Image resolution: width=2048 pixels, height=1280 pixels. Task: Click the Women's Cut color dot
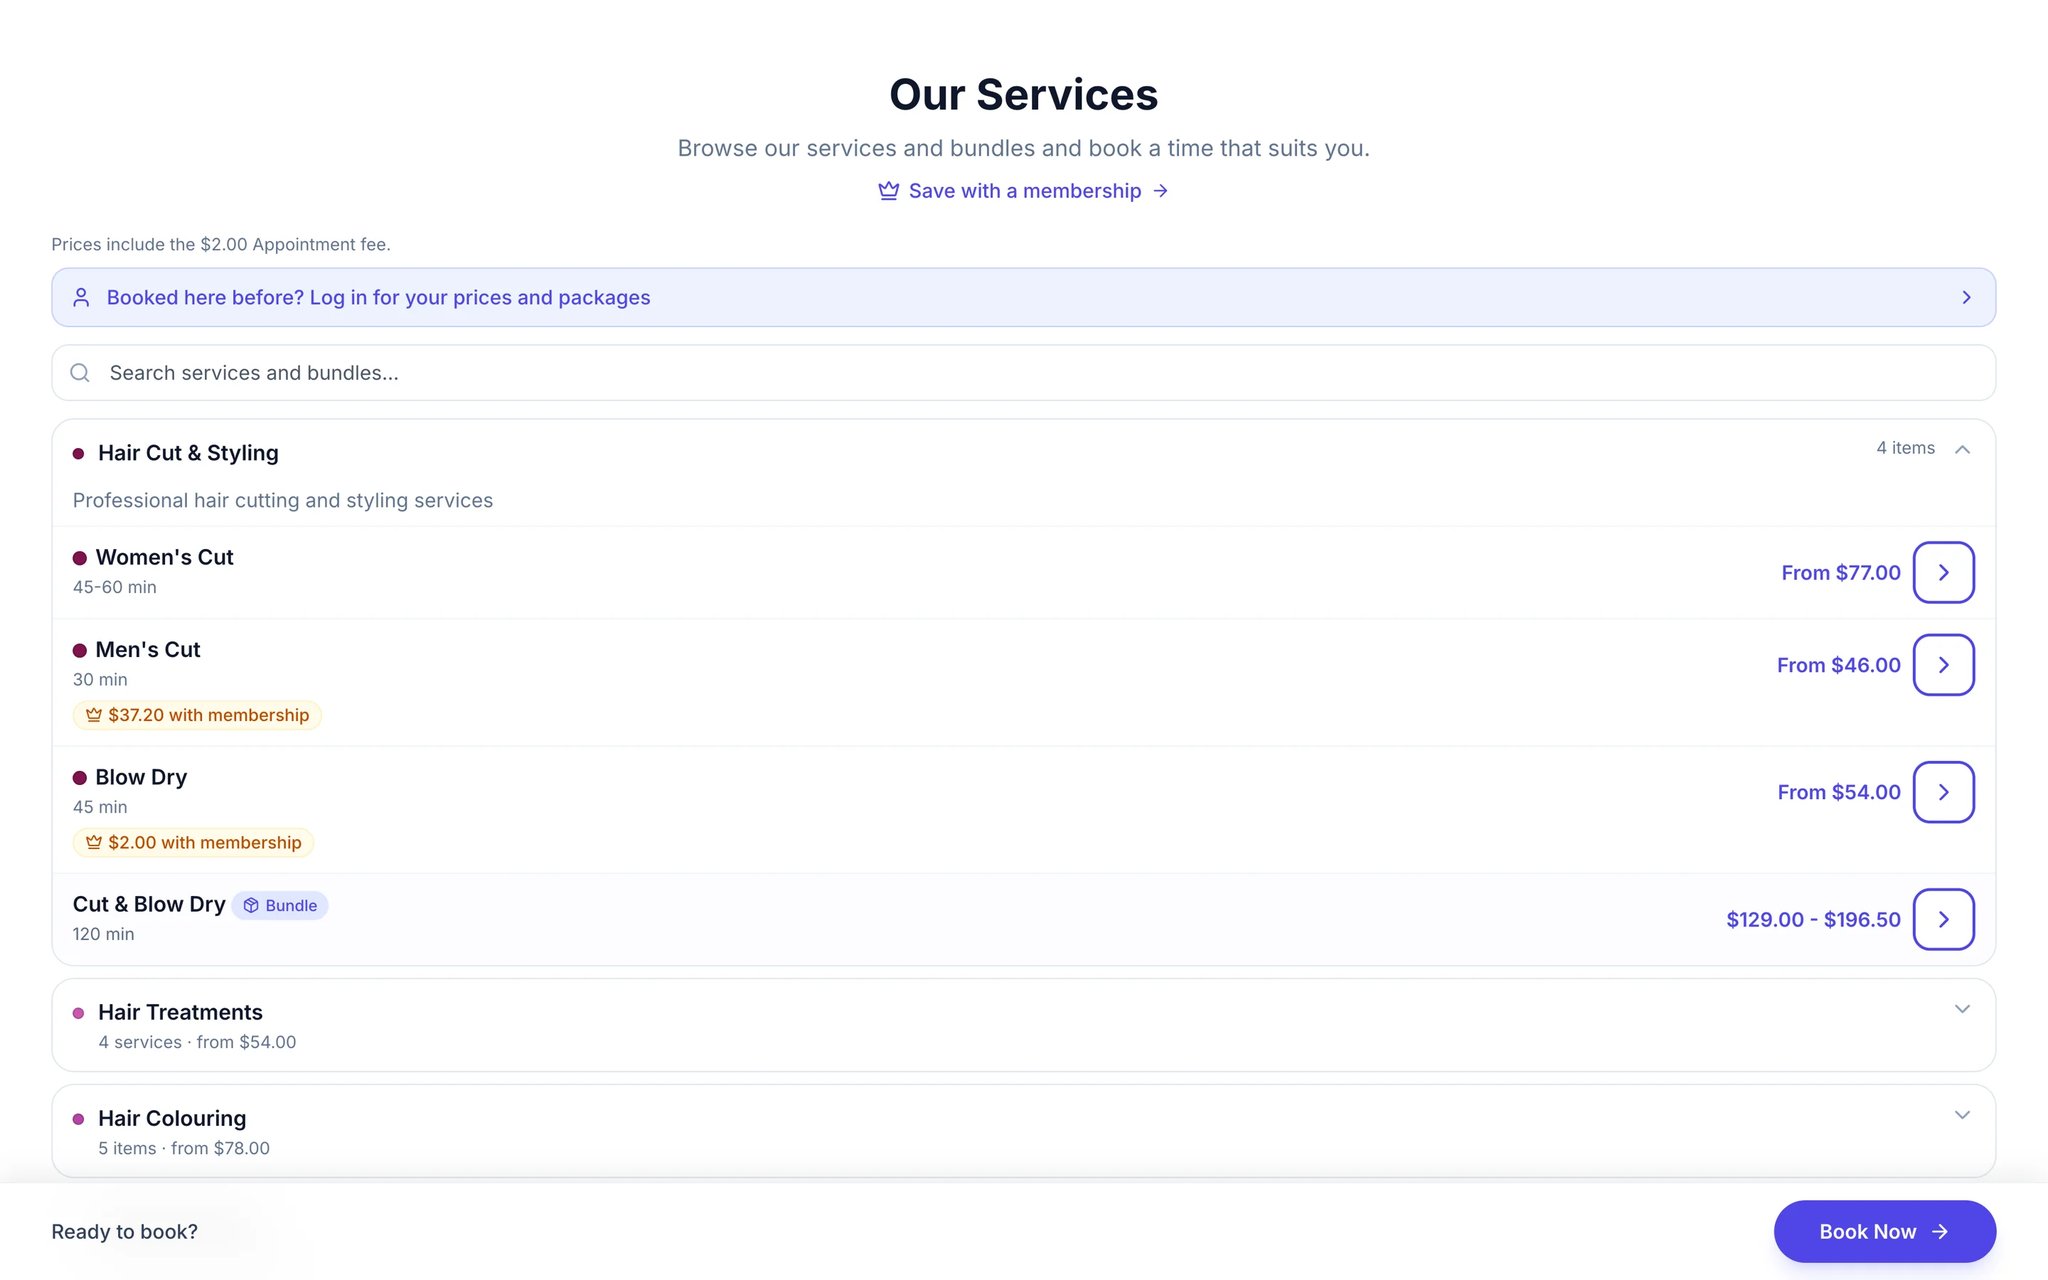pos(80,558)
